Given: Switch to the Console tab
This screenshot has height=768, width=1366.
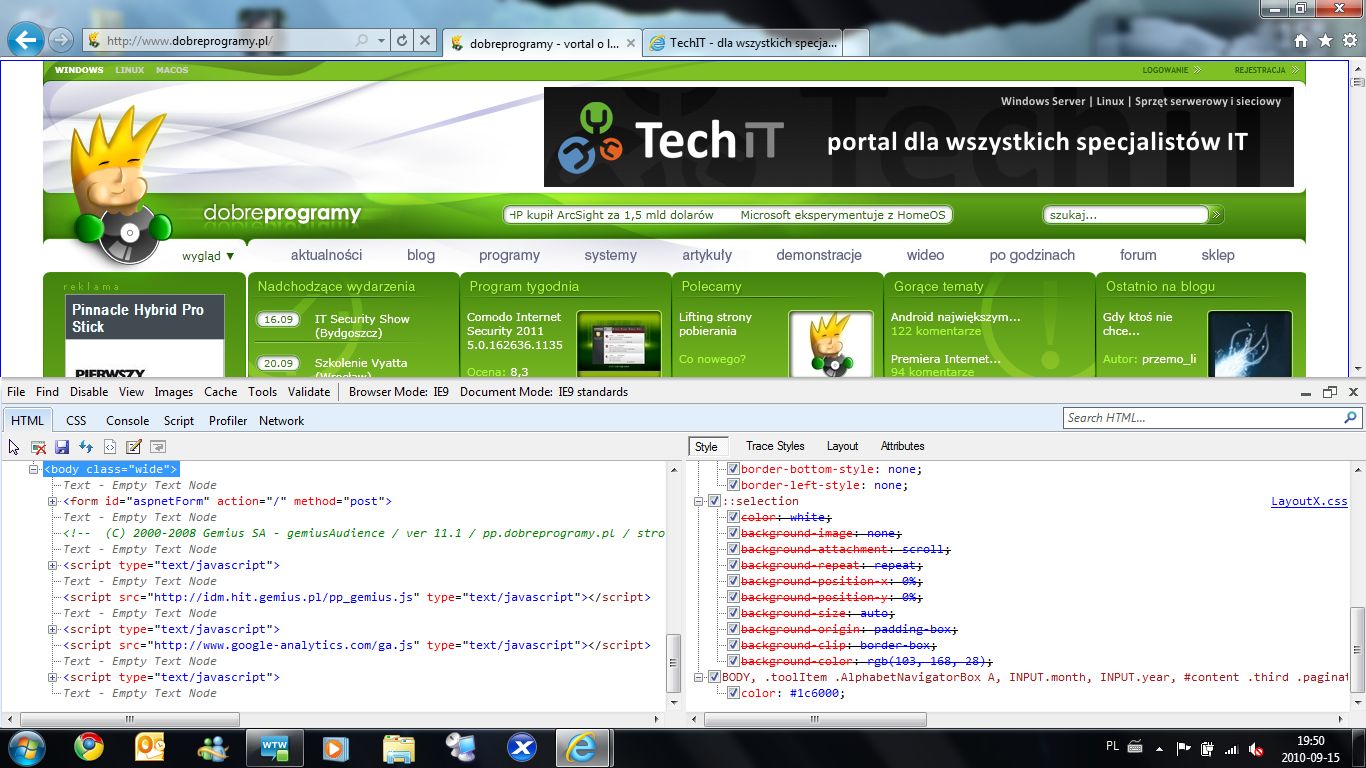Looking at the screenshot, I should (x=128, y=421).
